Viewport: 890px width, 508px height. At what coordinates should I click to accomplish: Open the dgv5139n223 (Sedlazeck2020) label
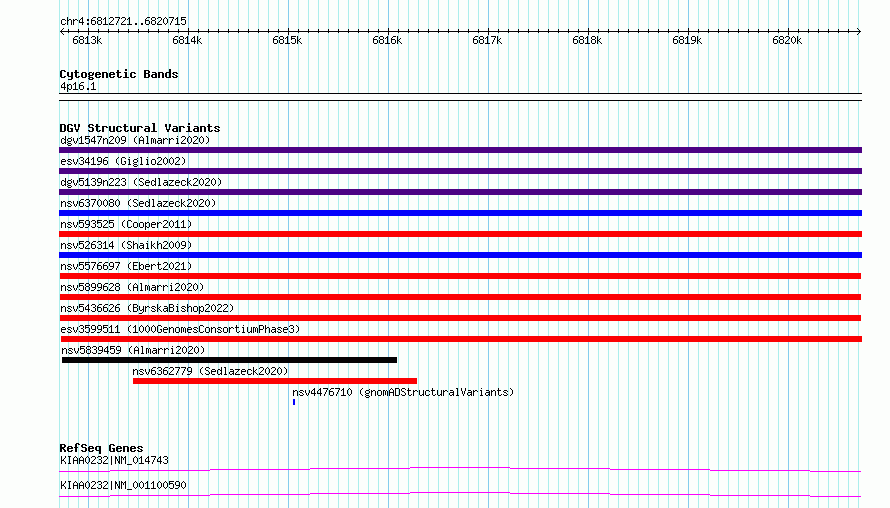click(x=141, y=182)
